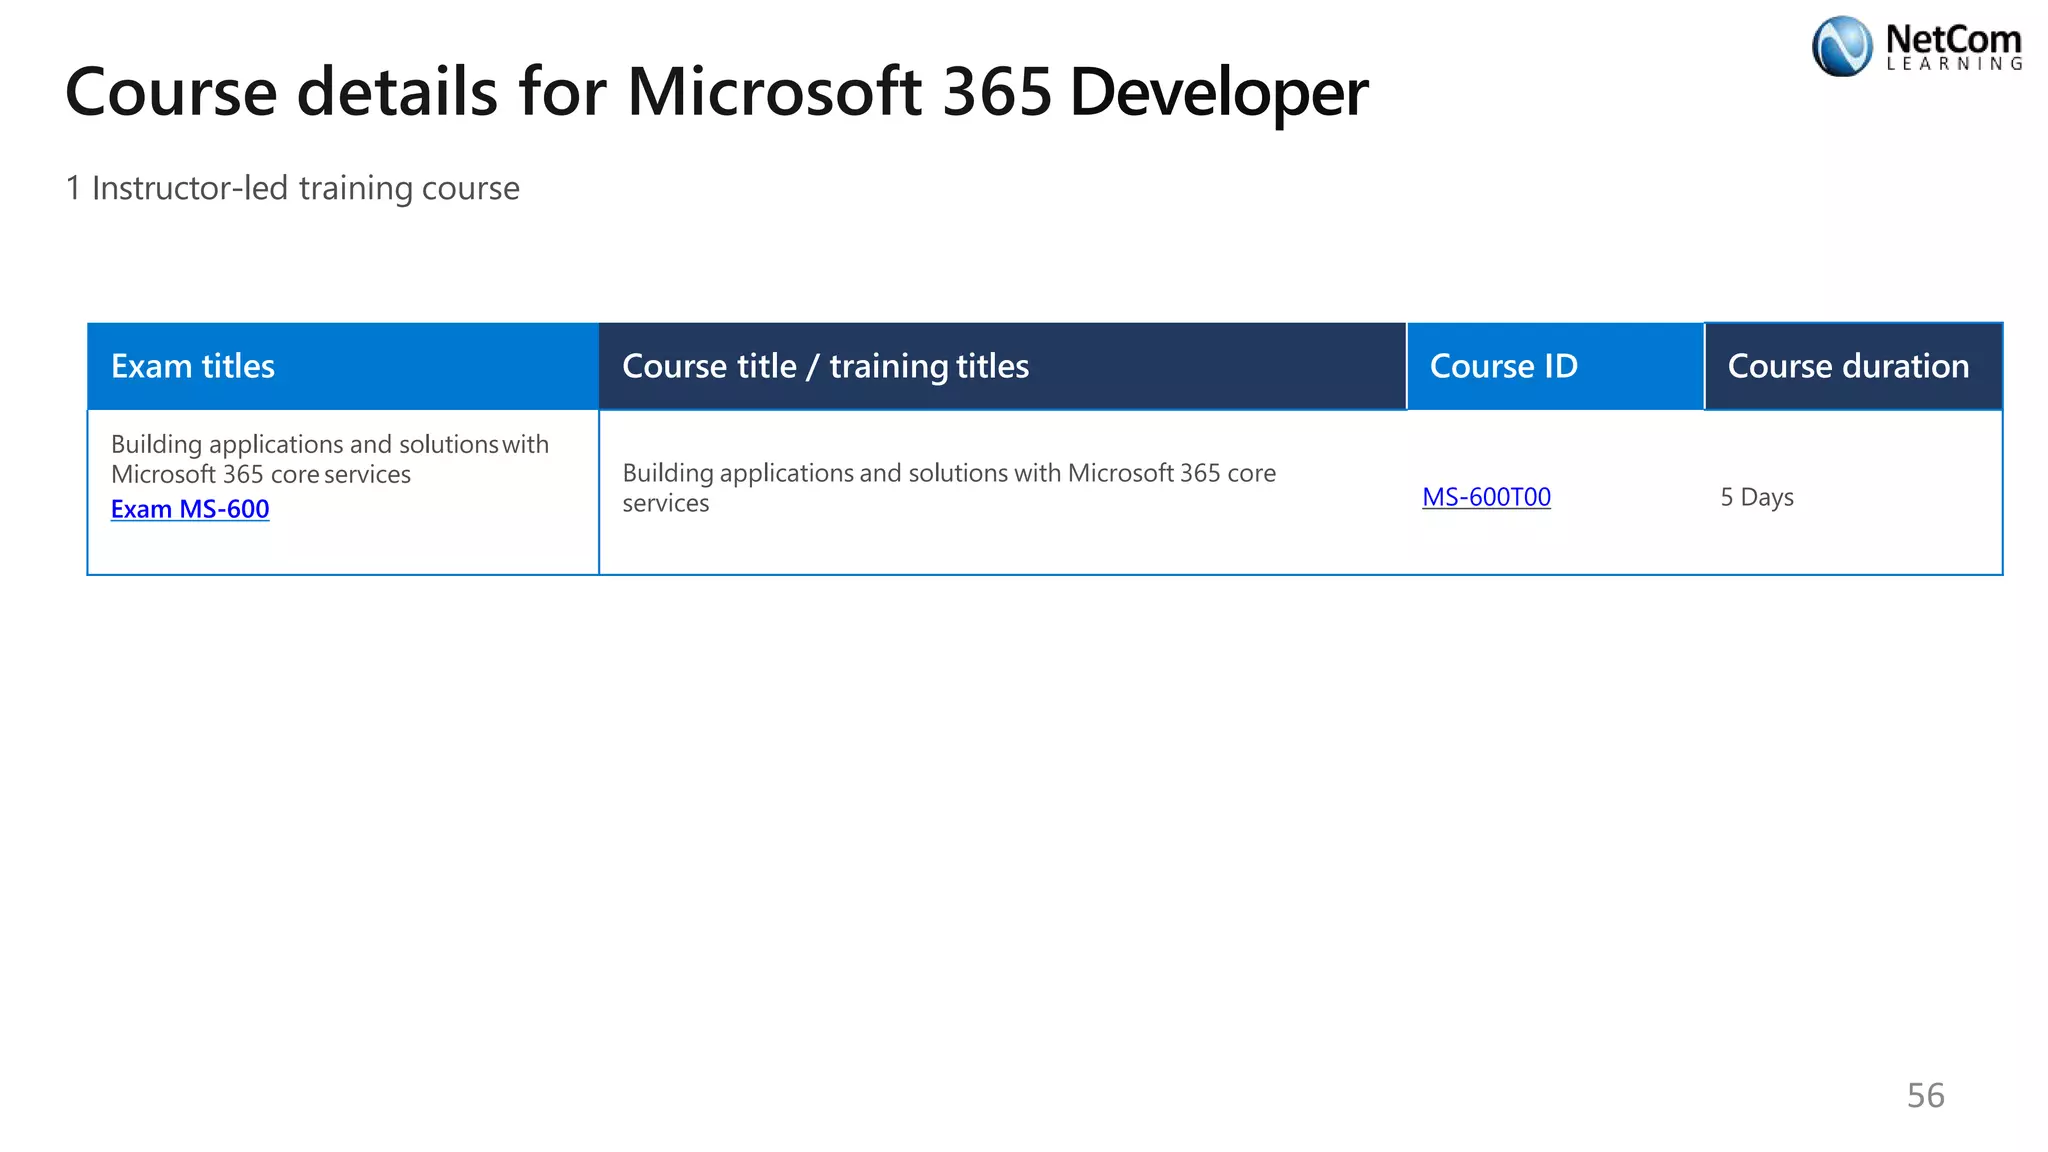The height and width of the screenshot is (1152, 2048).
Task: Click the subtitle '1 Instructor-led training course'
Action: [292, 188]
